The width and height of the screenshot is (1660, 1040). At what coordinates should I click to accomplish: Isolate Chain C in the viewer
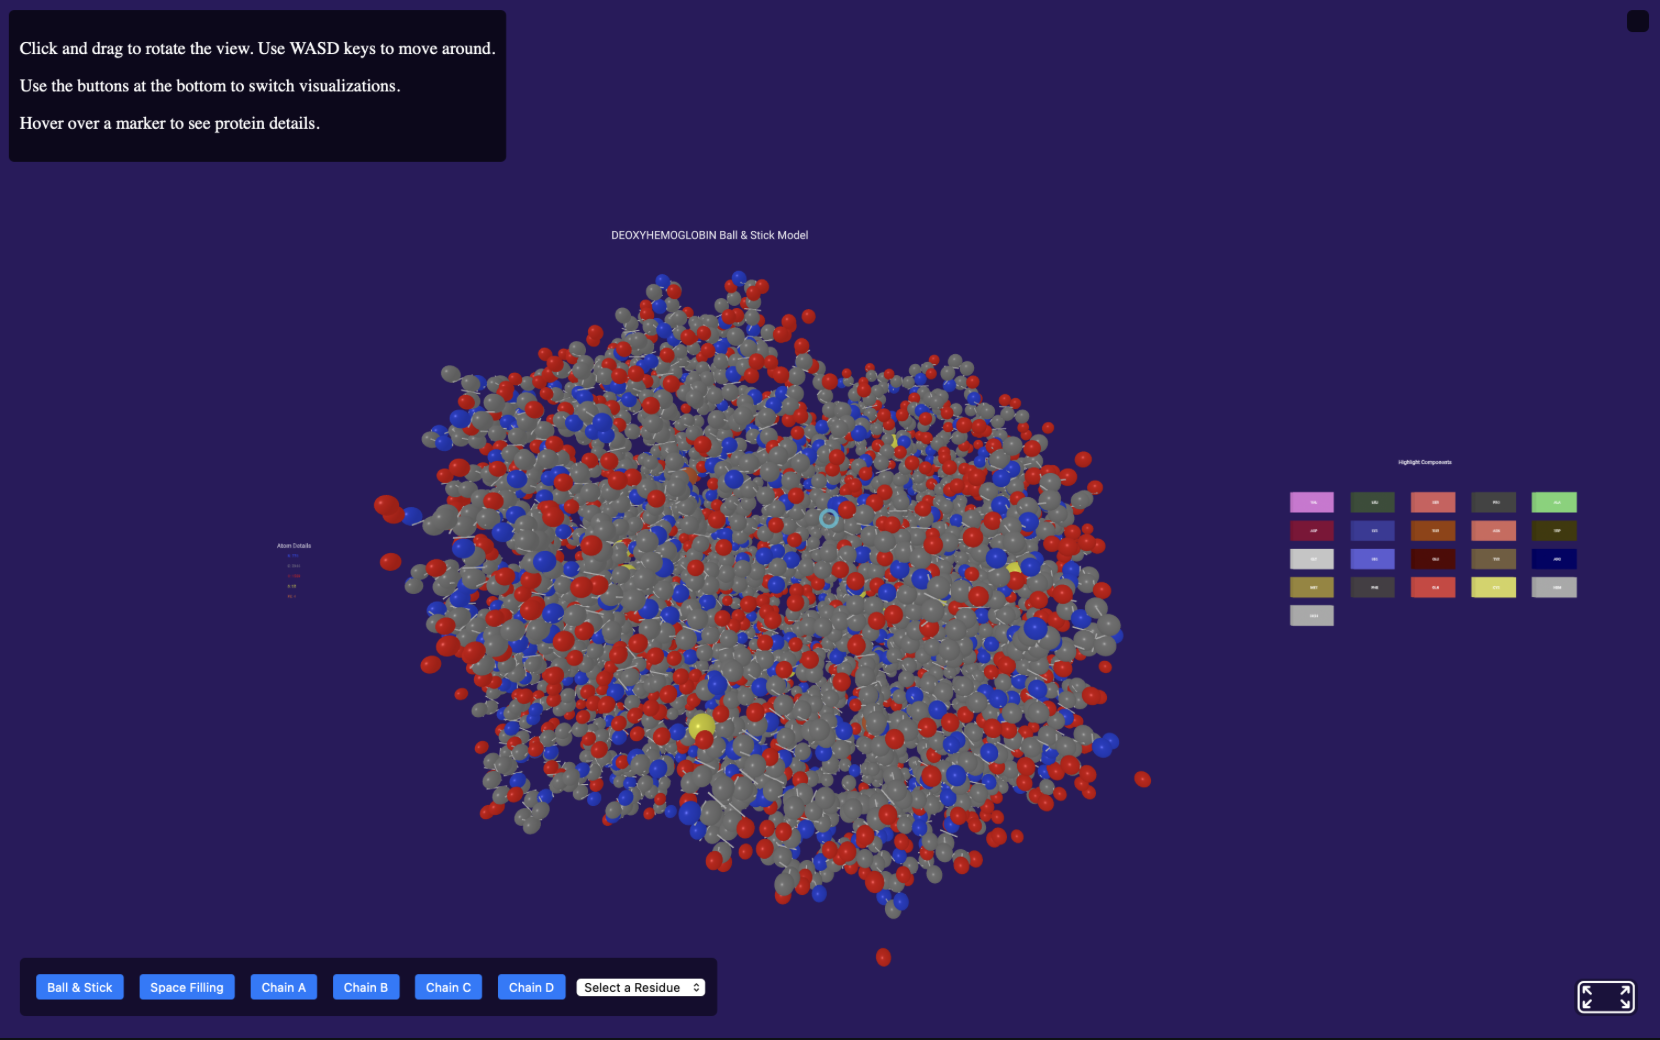click(448, 987)
